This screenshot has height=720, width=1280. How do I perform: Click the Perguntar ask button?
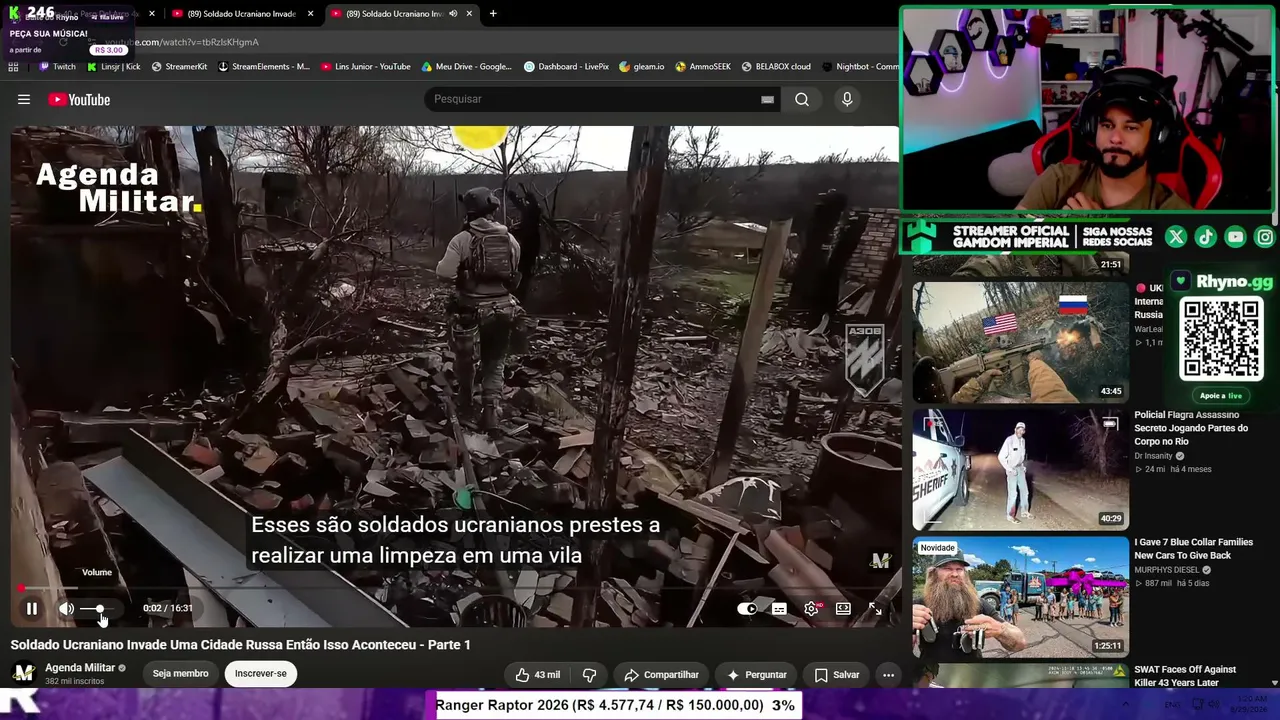[x=756, y=675]
